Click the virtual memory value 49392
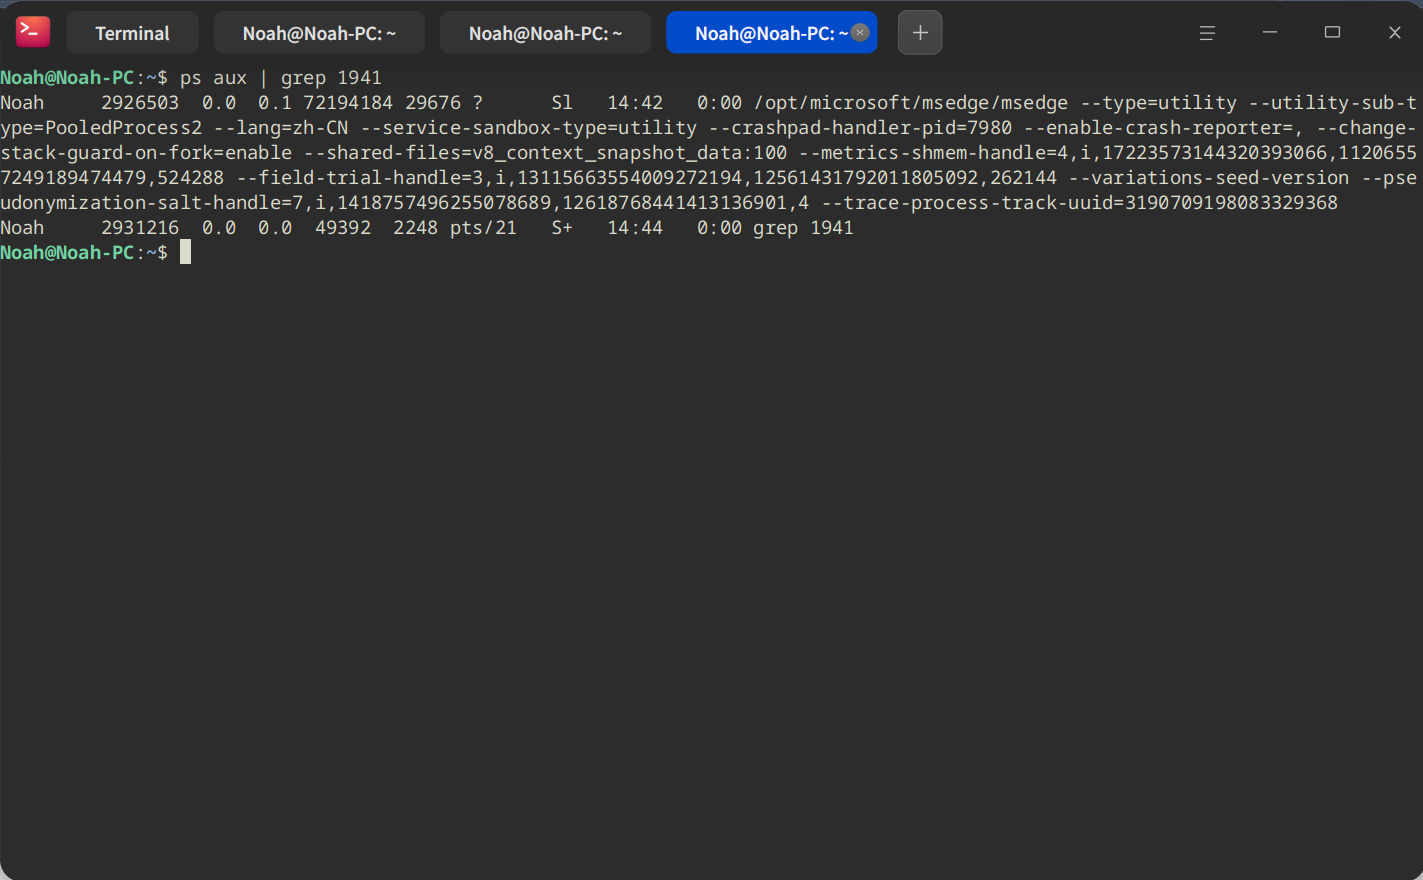Screen dimensions: 1423x880 (x=343, y=228)
